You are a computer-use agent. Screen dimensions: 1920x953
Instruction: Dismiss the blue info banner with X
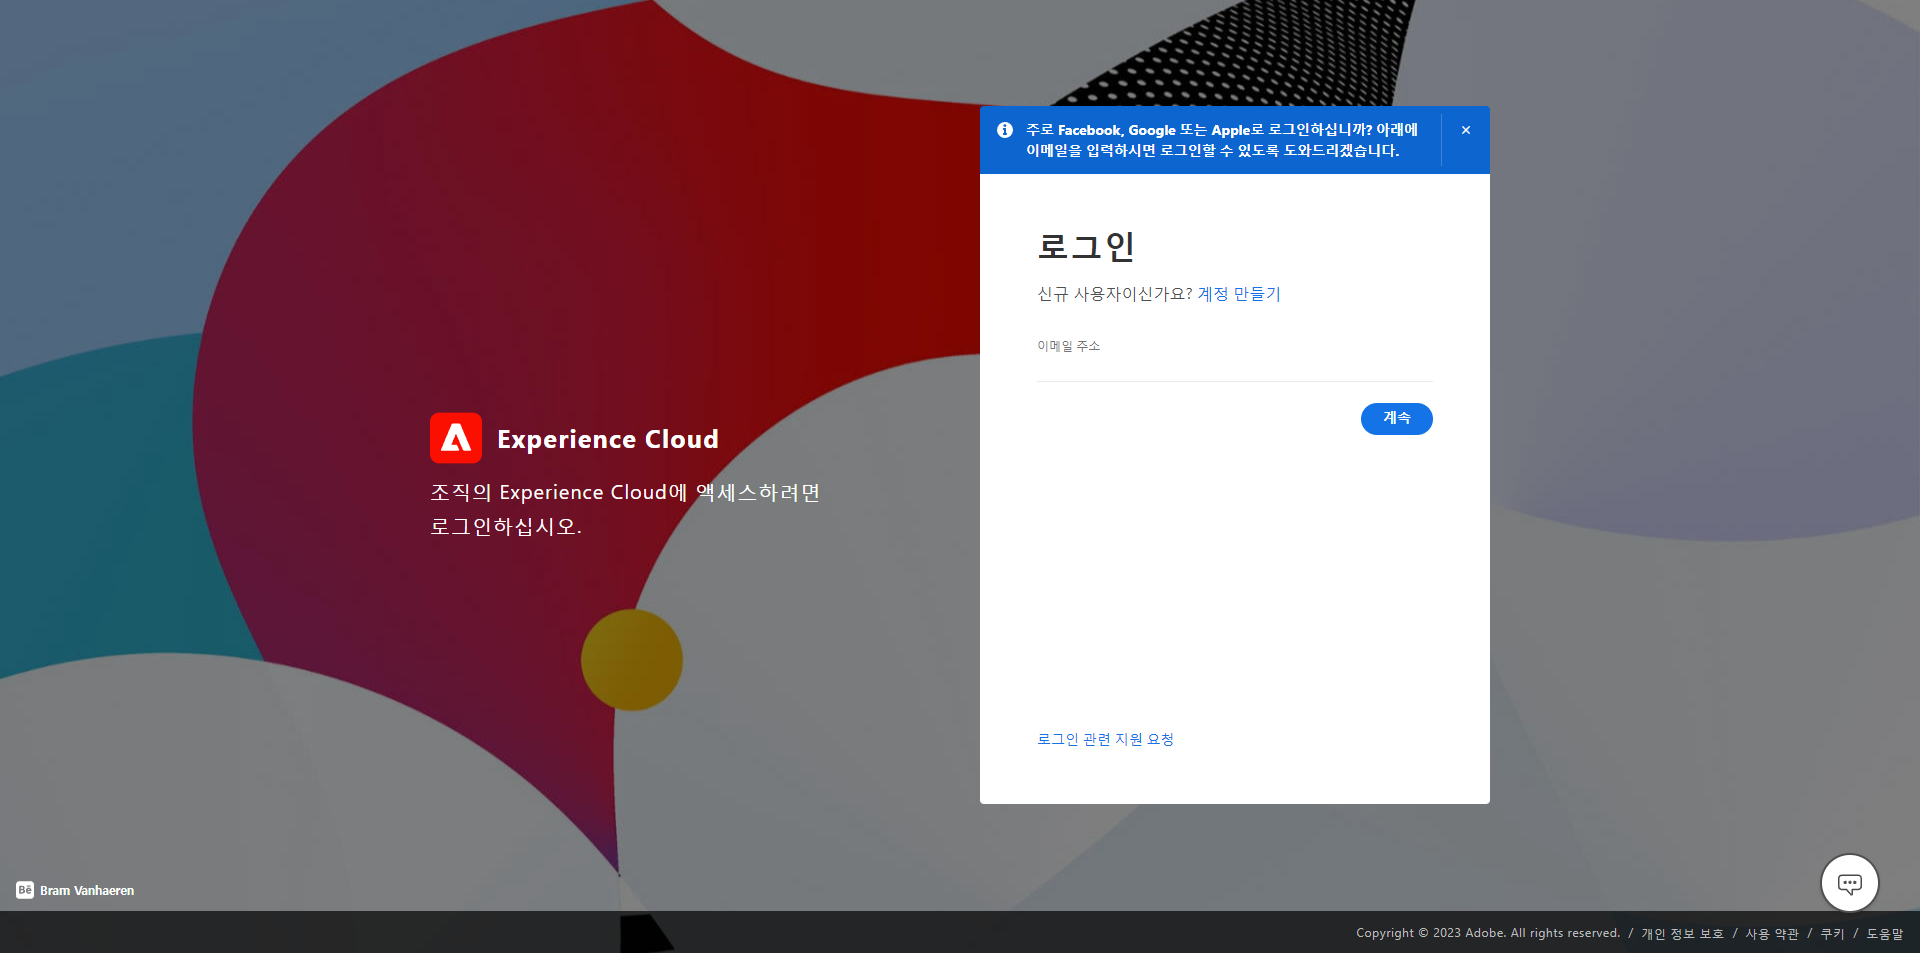[1466, 130]
